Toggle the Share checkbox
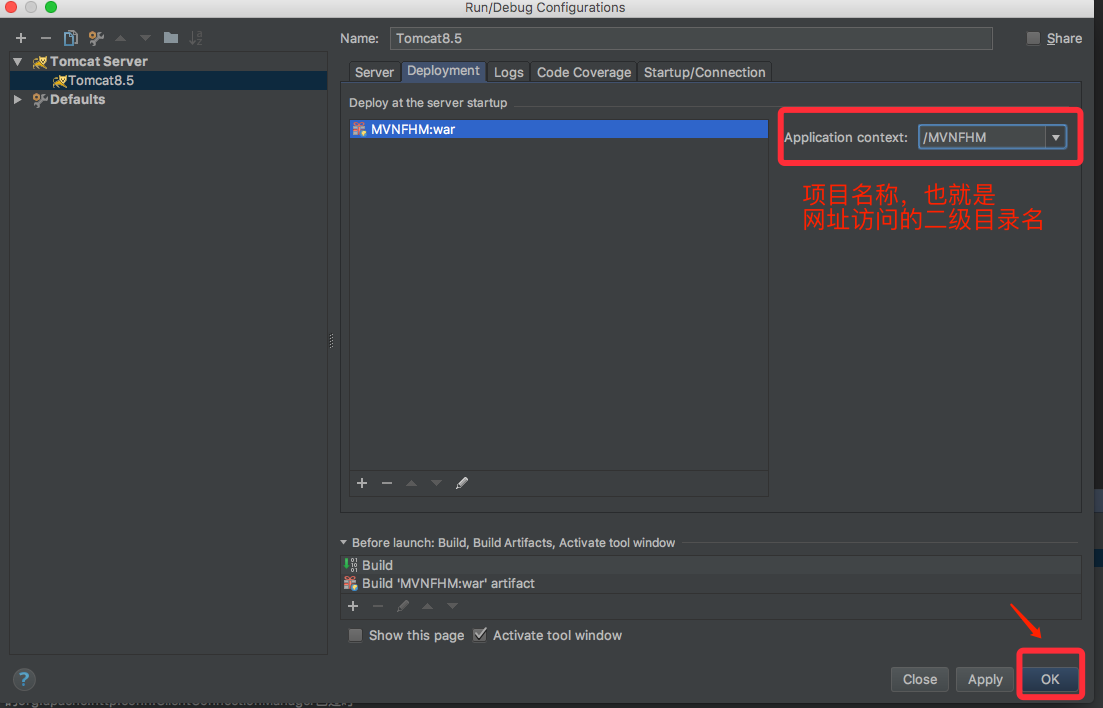Image resolution: width=1103 pixels, height=708 pixels. pos(1033,39)
